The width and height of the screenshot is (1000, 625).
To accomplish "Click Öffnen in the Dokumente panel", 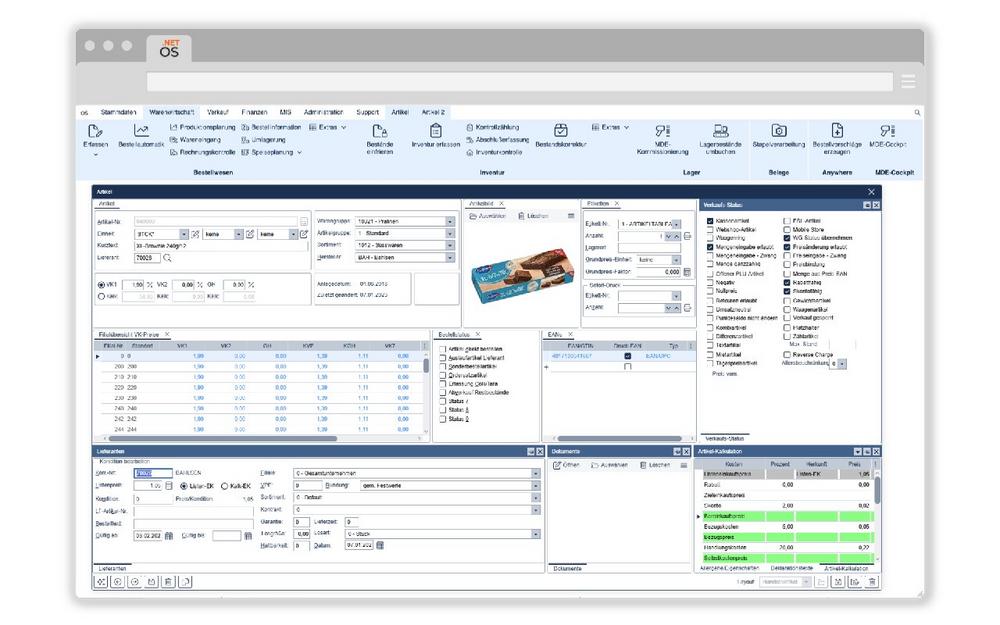I will [566, 465].
